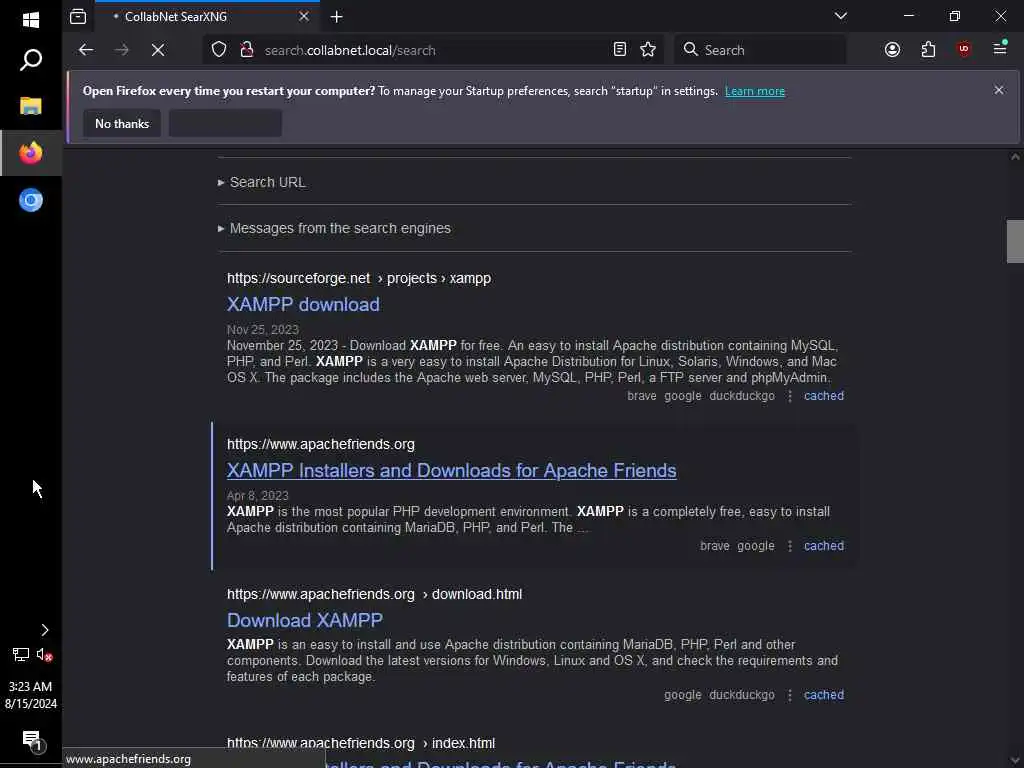Expand Messages from the search engines
This screenshot has height=768, width=1024.
pos(334,228)
